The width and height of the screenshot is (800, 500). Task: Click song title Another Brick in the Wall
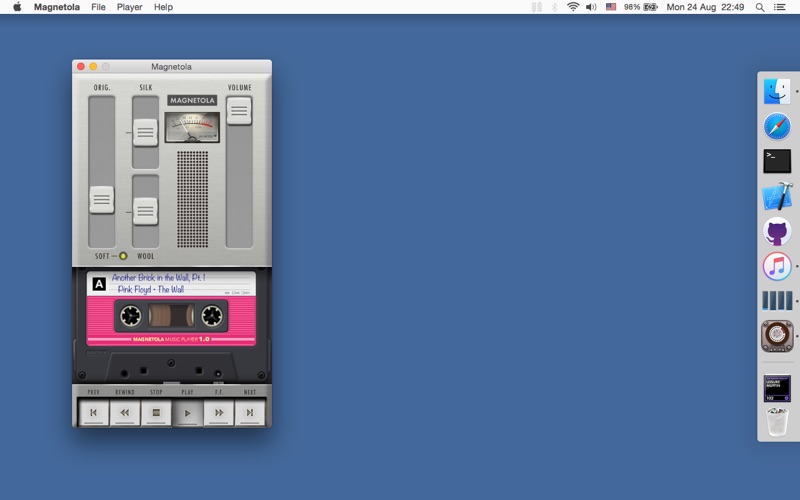158,278
